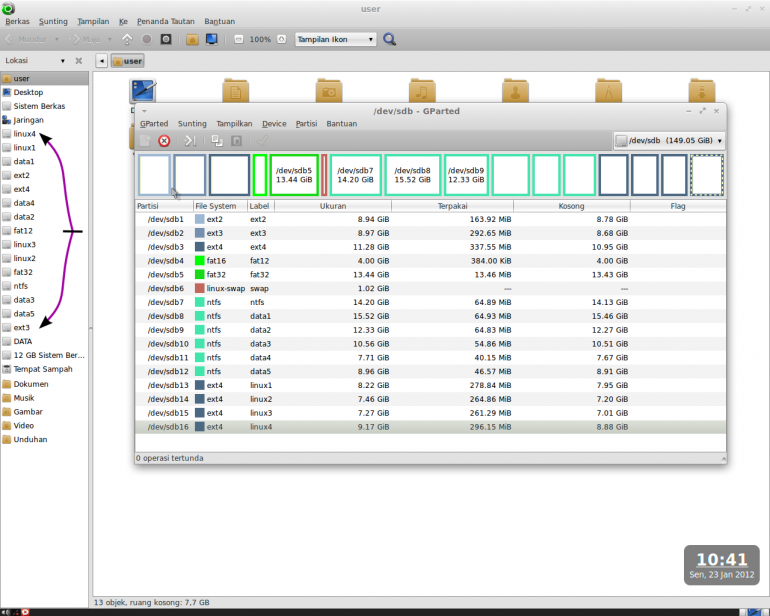The image size is (770, 616).
Task: Select the /dev/sdb10 data3 row
Action: [431, 344]
